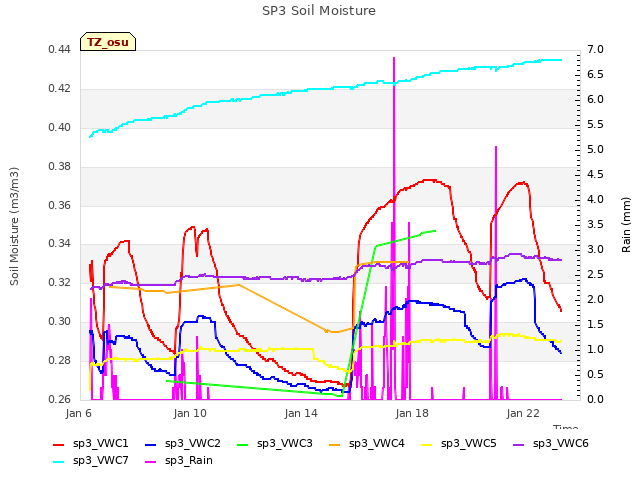Click the sp3_Rain magenta legend swatch

(151, 462)
